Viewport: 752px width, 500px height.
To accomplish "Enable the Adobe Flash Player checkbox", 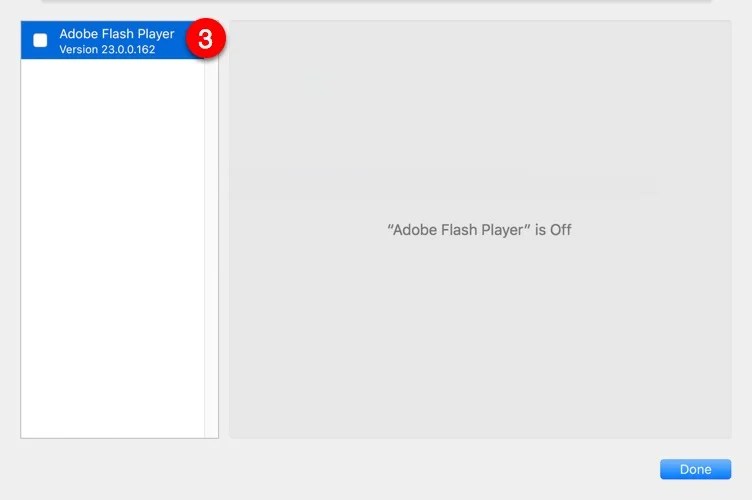I will coord(40,40).
